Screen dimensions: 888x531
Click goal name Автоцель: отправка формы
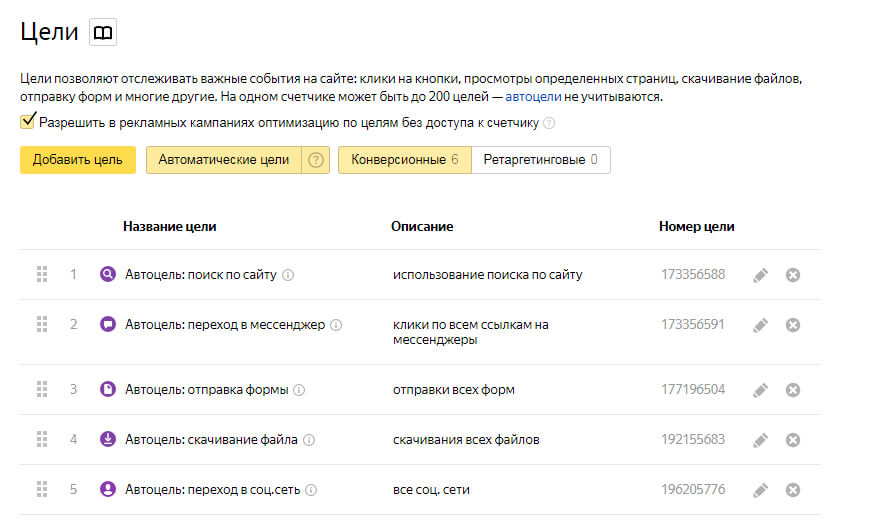tap(207, 390)
